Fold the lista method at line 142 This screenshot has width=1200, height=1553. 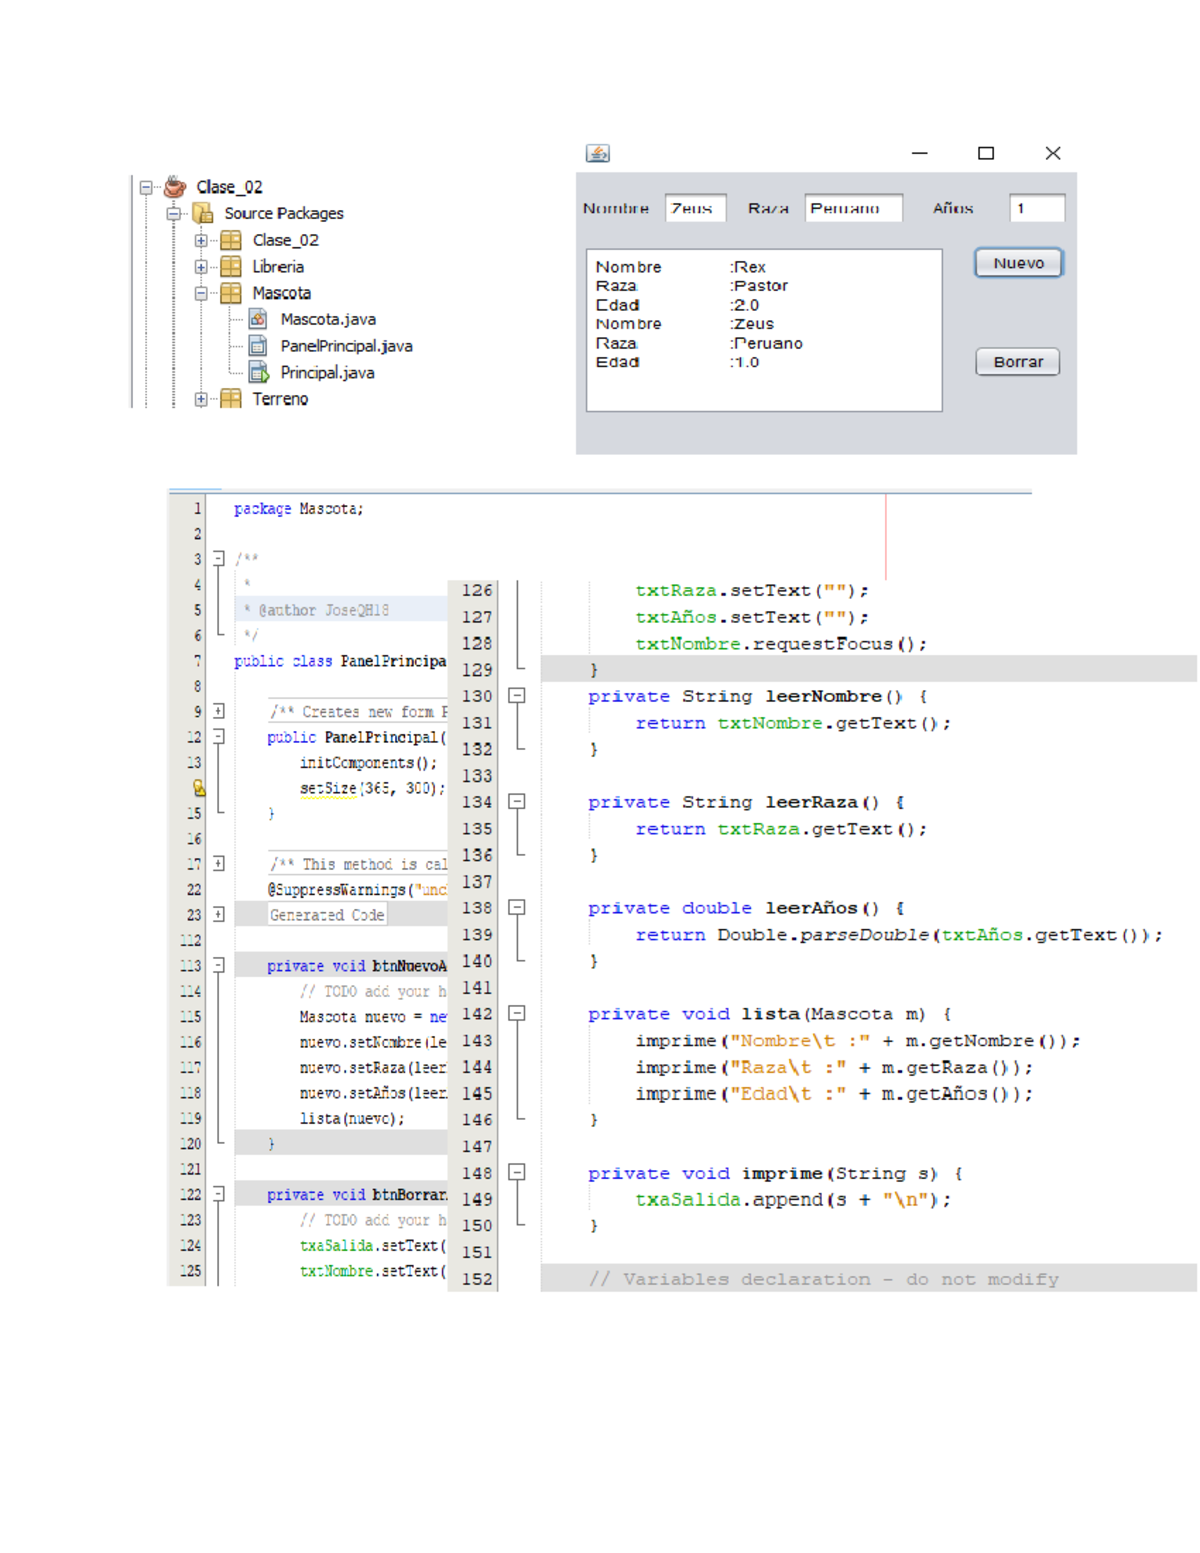point(517,1013)
